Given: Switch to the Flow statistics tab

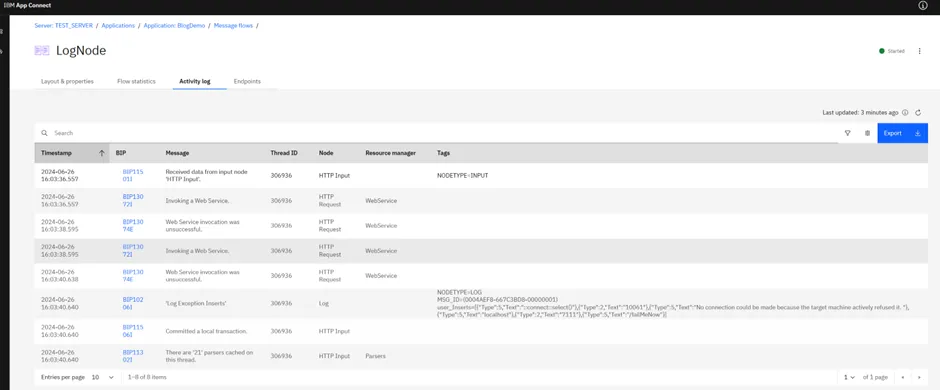Looking at the screenshot, I should [x=136, y=81].
